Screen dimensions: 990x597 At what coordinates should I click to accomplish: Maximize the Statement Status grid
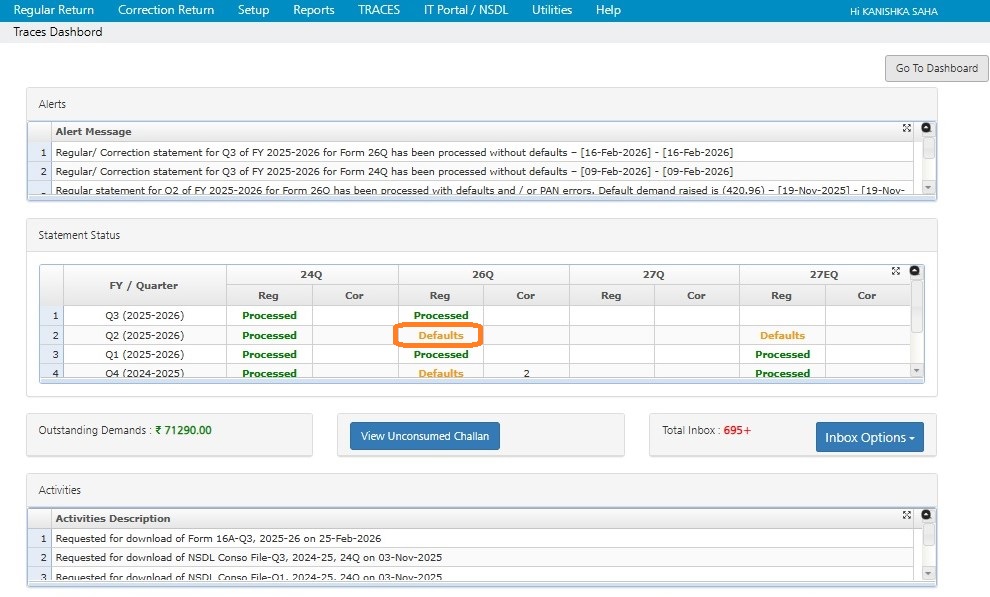coord(896,271)
